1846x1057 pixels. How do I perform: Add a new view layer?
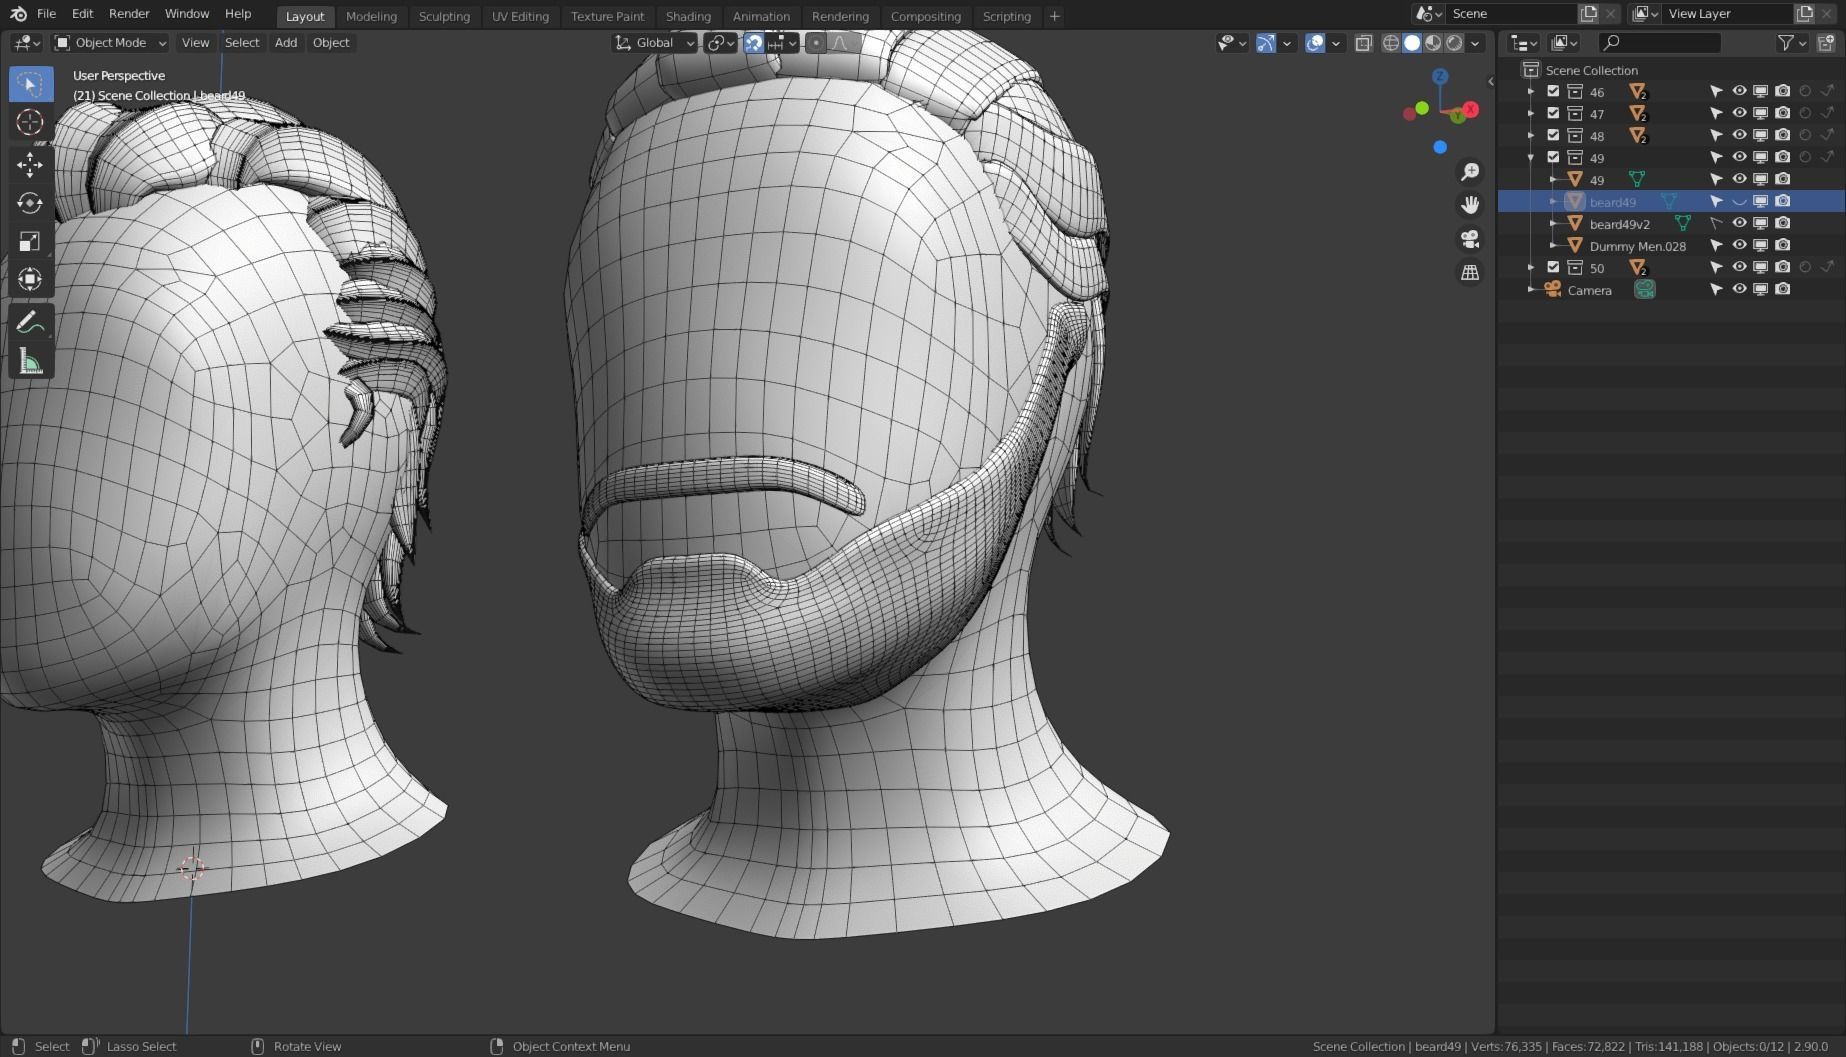coord(1804,14)
